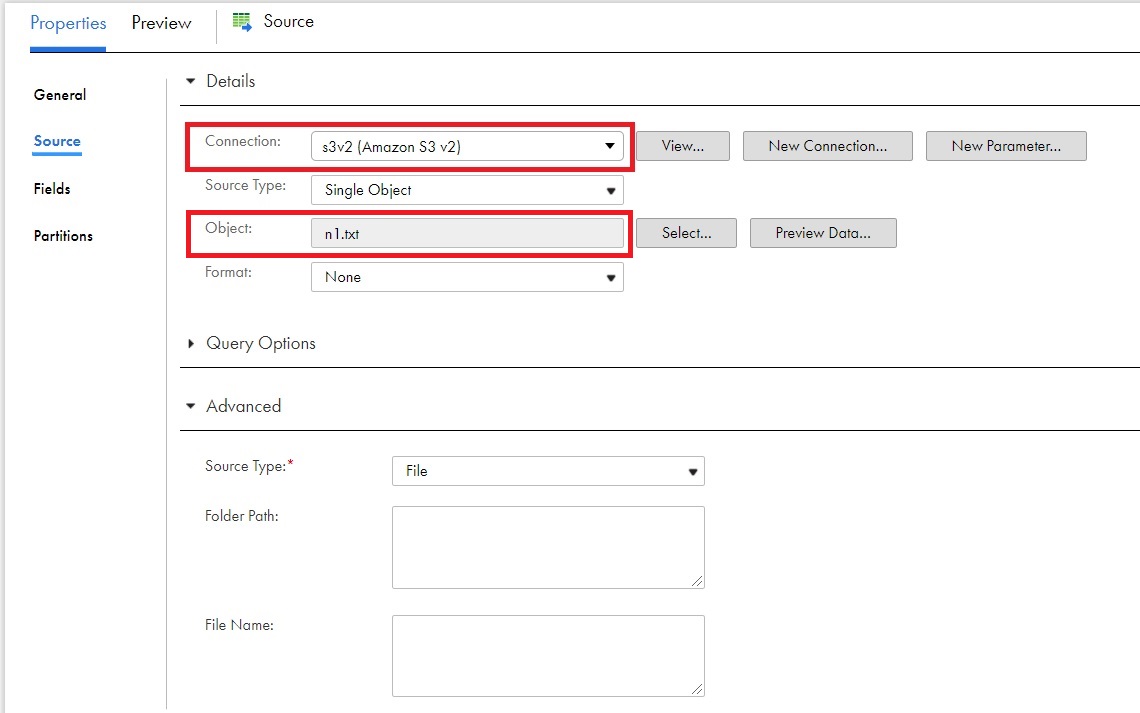The image size is (1140, 713).
Task: Select the Source section in sidebar
Action: [57, 141]
